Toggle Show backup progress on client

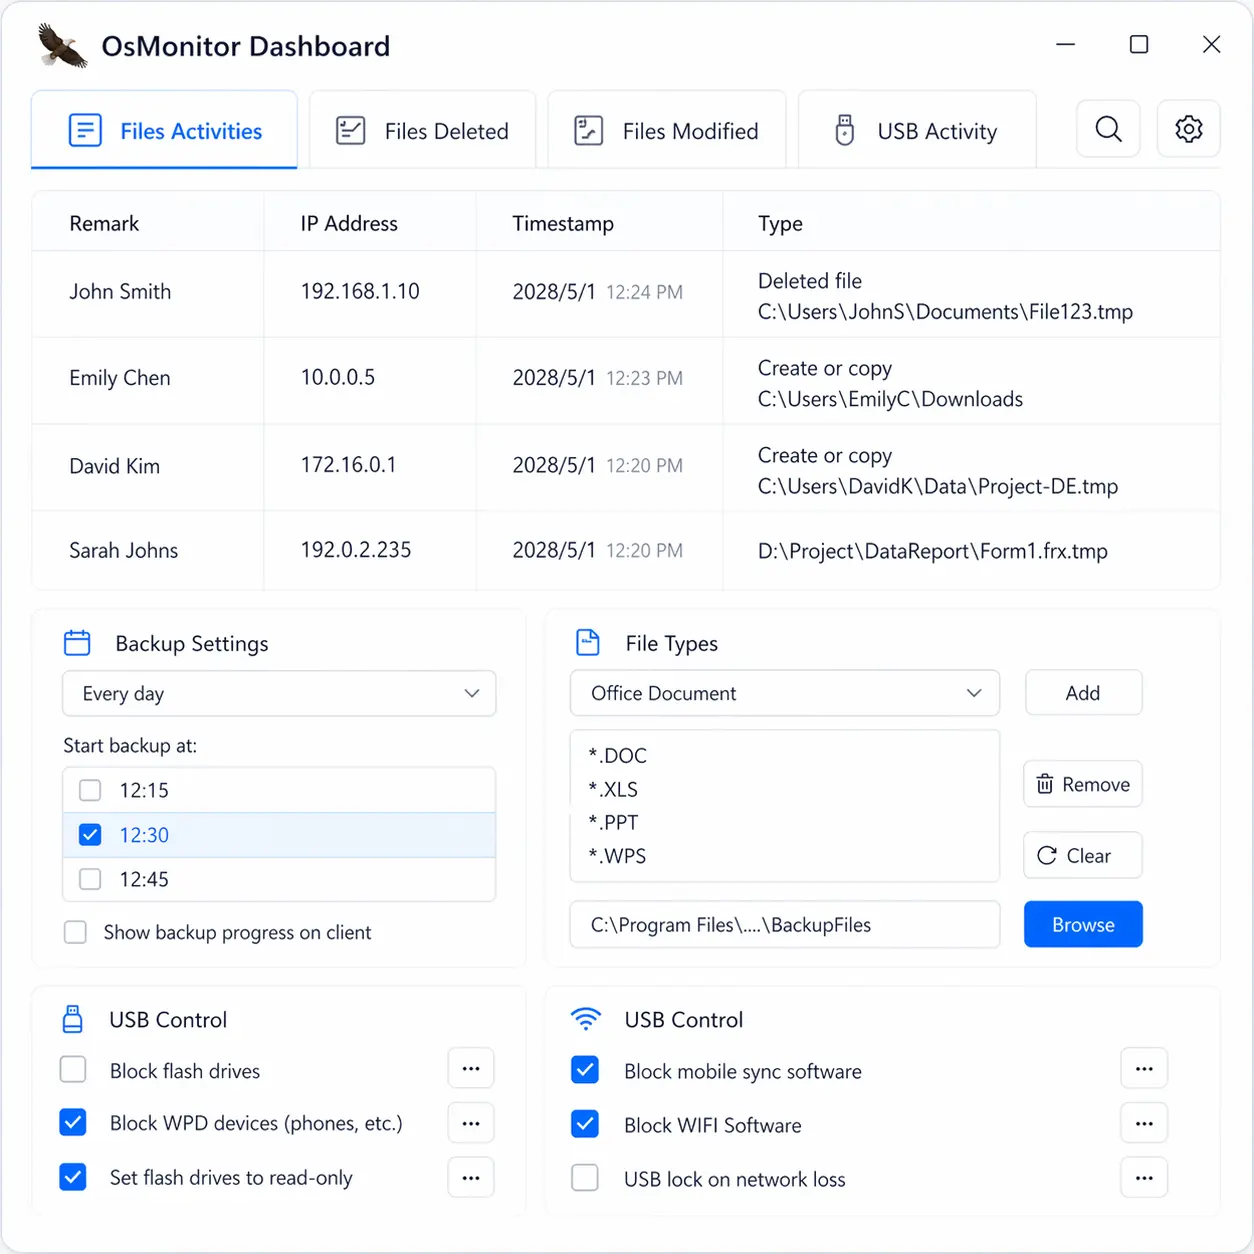75,932
